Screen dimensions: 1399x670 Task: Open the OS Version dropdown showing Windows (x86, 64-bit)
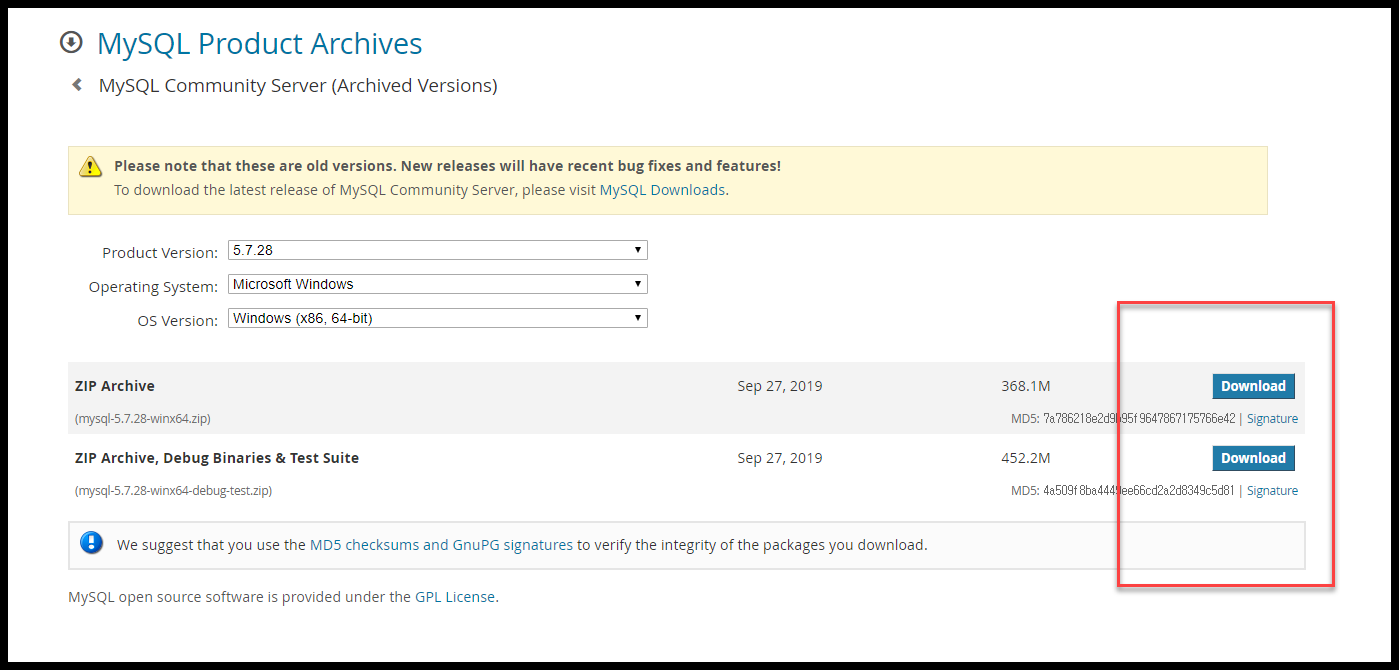[x=438, y=318]
